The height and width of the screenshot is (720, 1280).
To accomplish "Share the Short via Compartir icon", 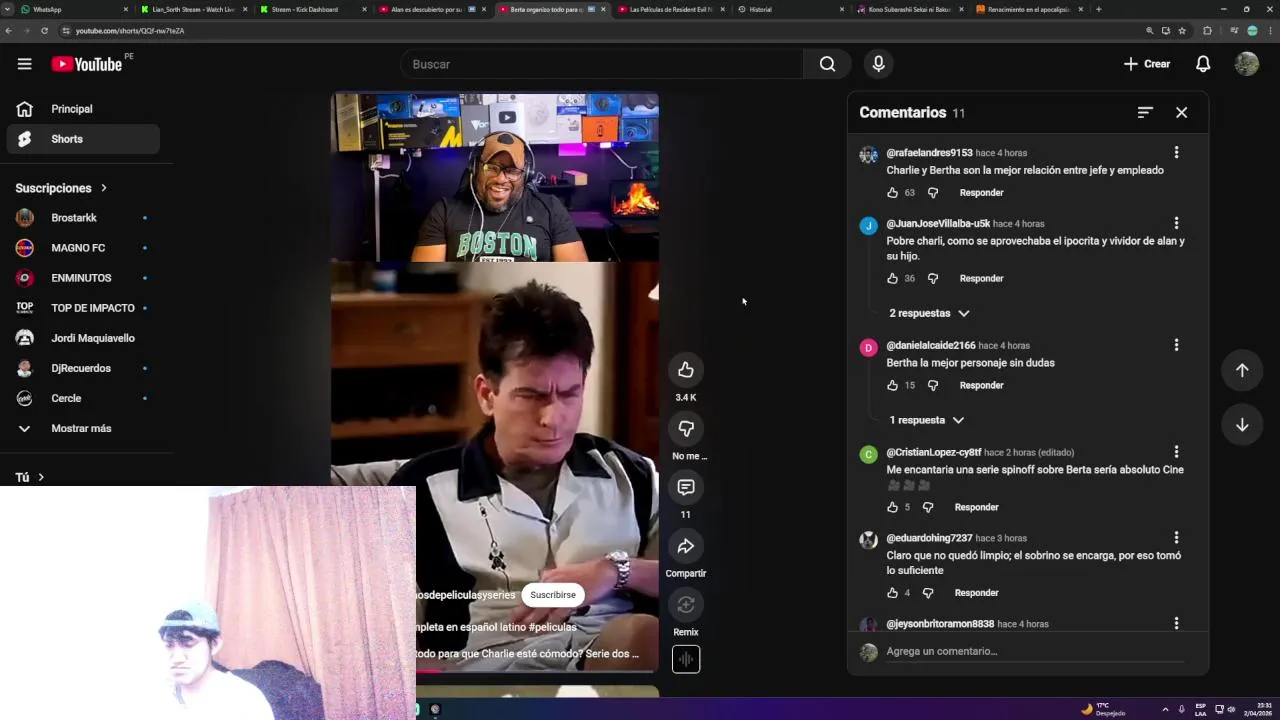I will tap(686, 546).
